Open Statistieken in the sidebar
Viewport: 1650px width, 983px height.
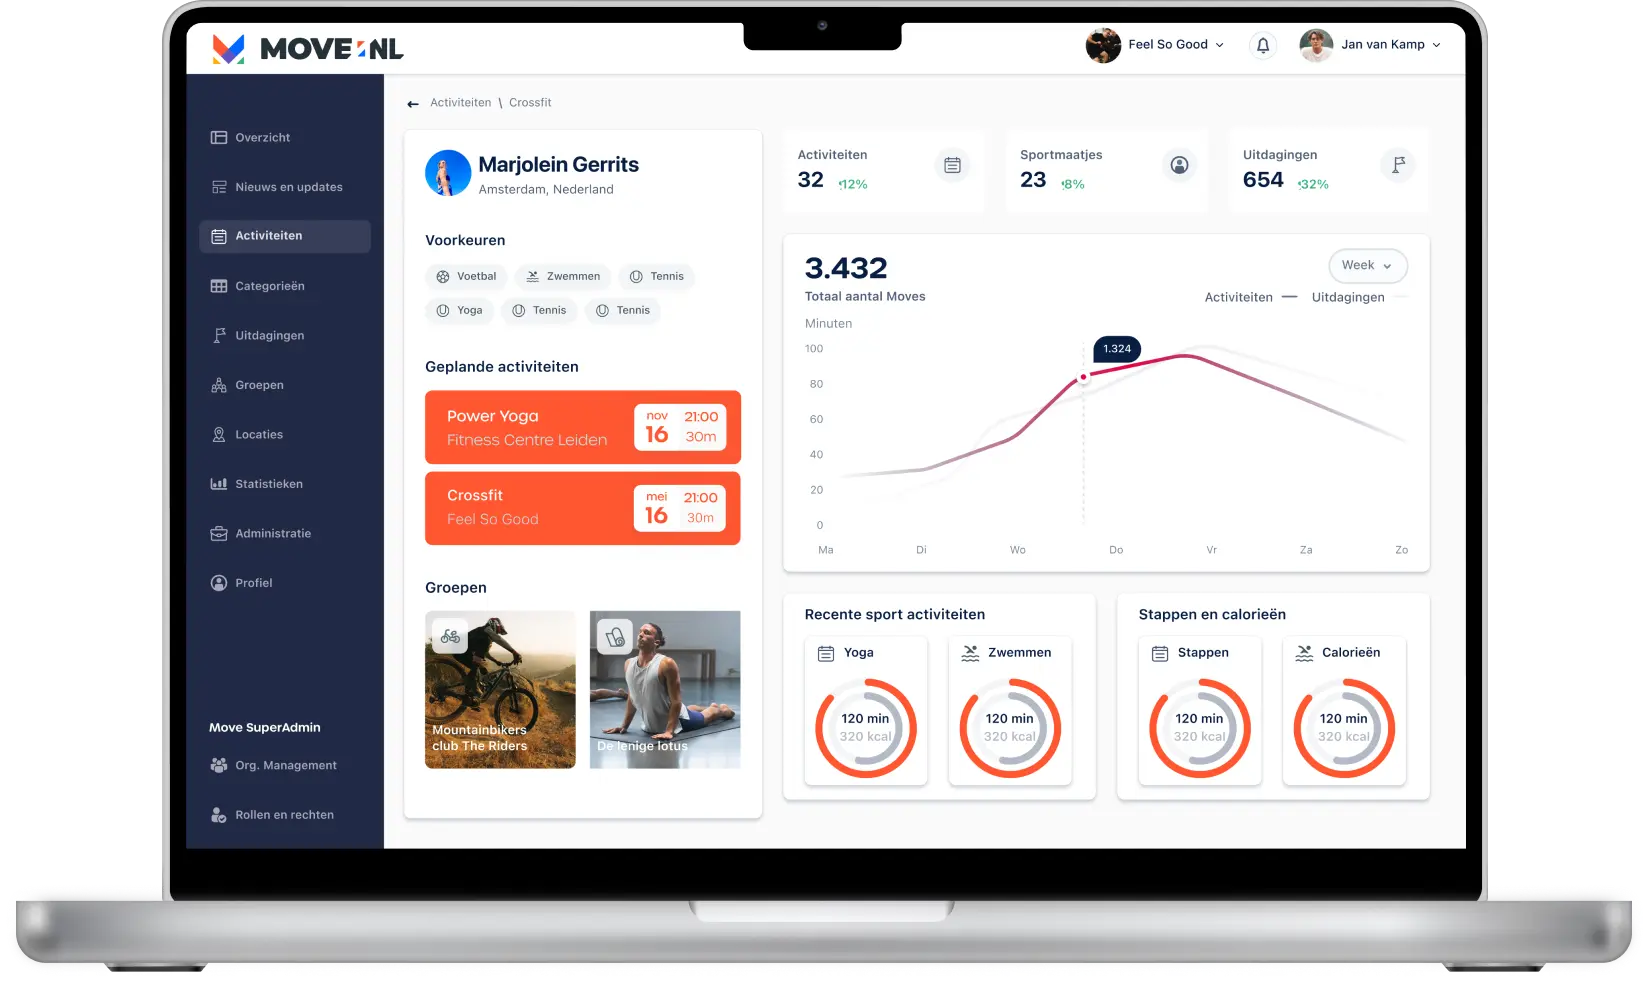click(x=268, y=484)
